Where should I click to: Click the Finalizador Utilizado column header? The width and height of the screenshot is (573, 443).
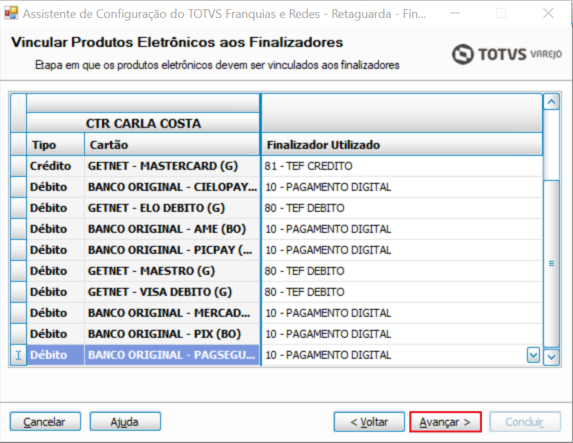click(x=402, y=145)
